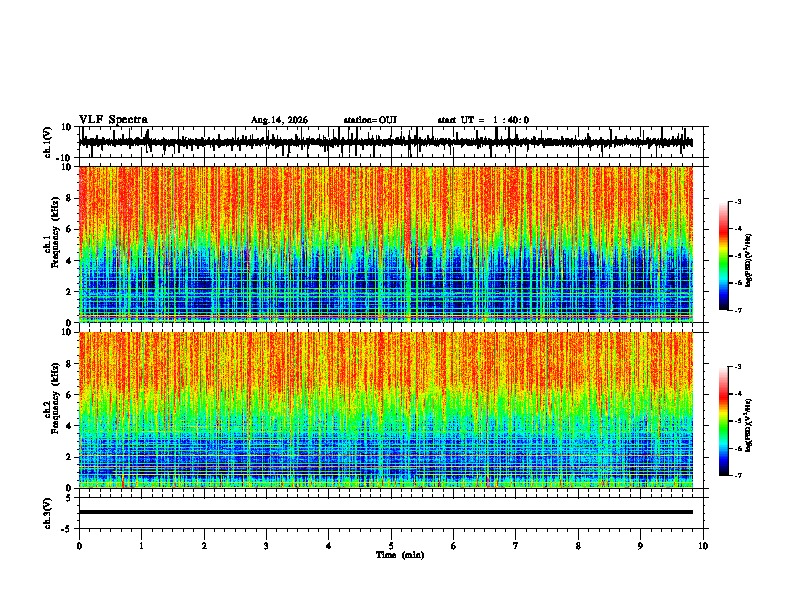Click the time axis tick label "5" above "Time (min)"
This screenshot has height=612, width=792.
[x=391, y=546]
